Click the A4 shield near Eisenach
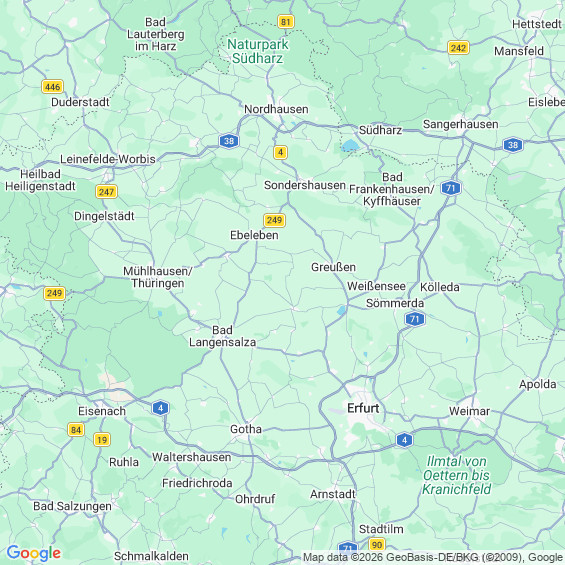 161,408
